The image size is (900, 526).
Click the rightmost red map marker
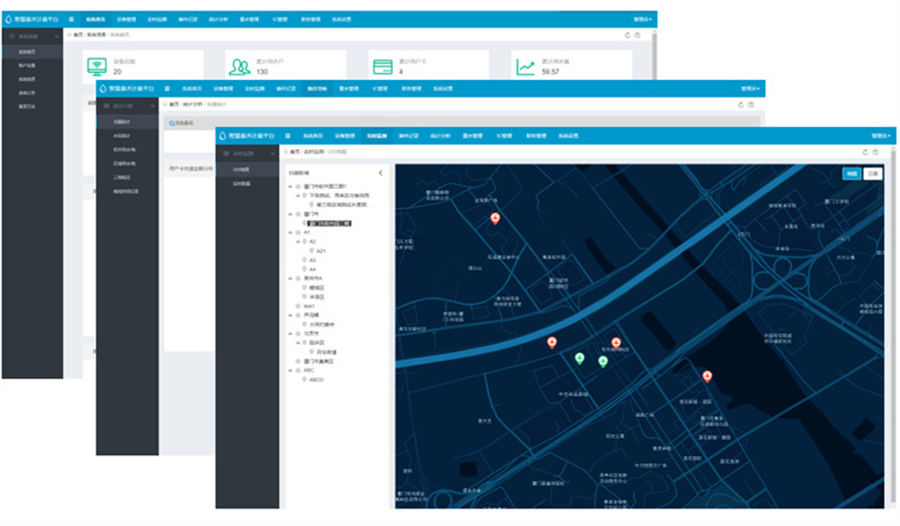707,376
